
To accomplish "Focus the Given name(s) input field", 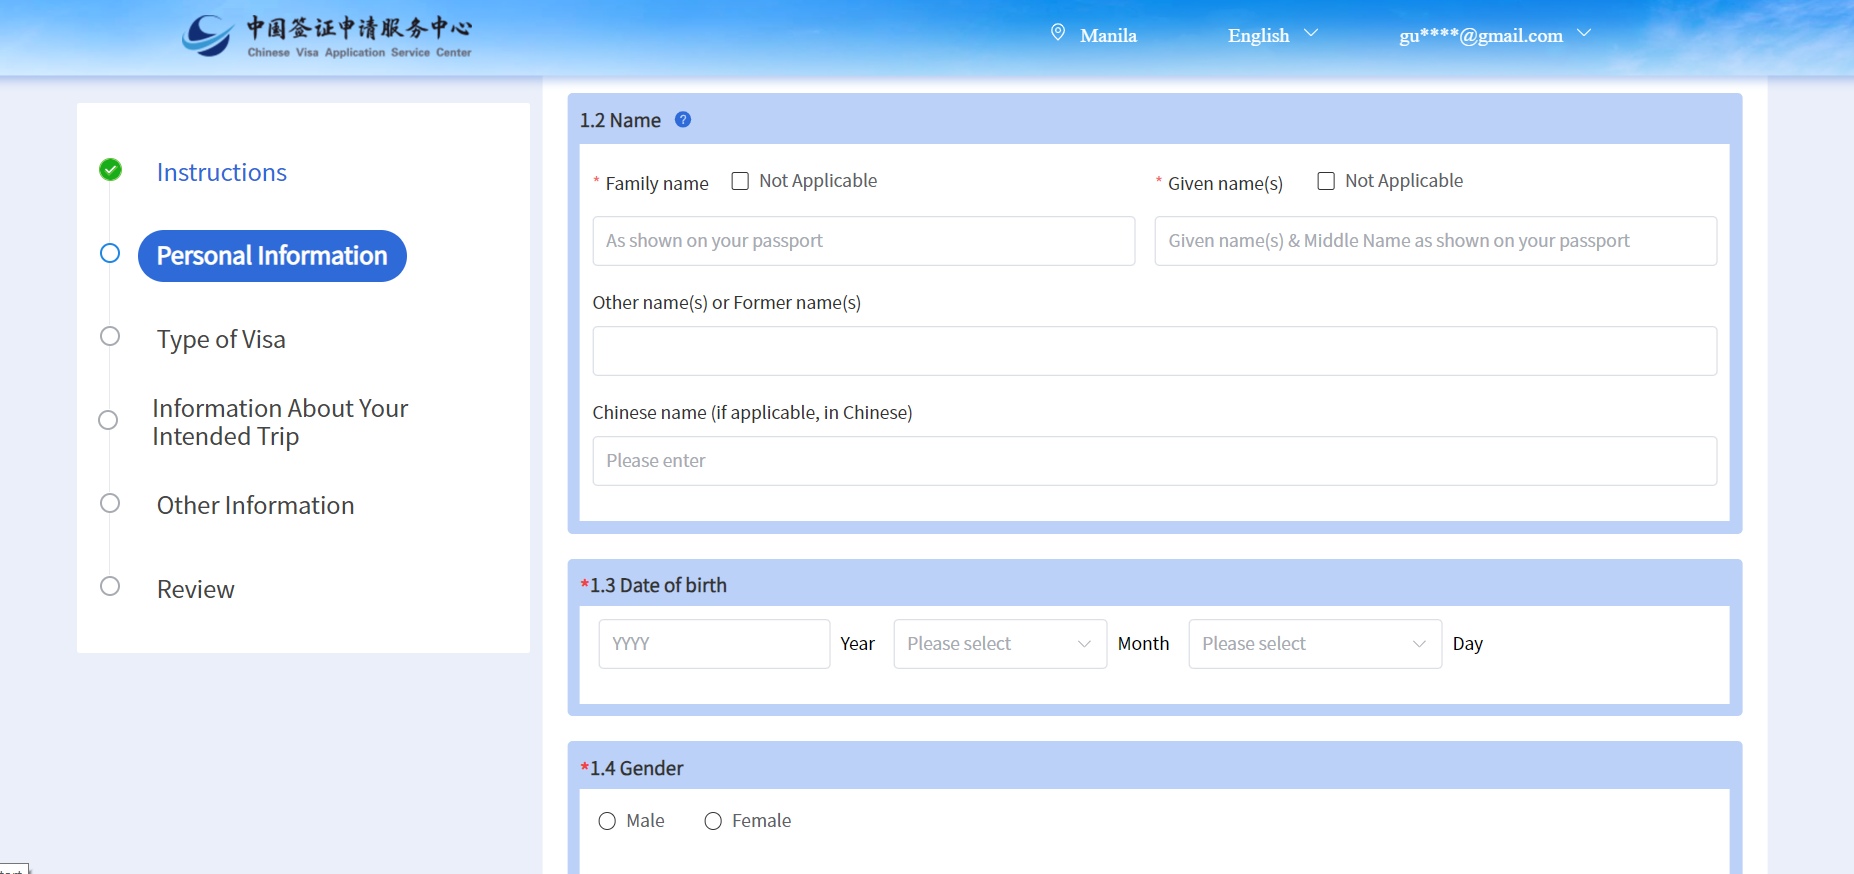I will 1436,241.
